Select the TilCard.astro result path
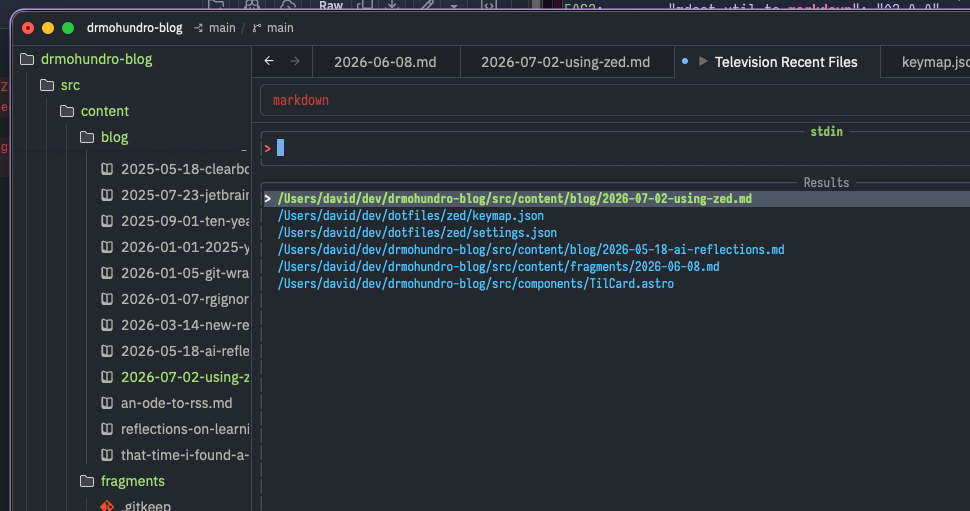The width and height of the screenshot is (970, 511). [x=476, y=283]
